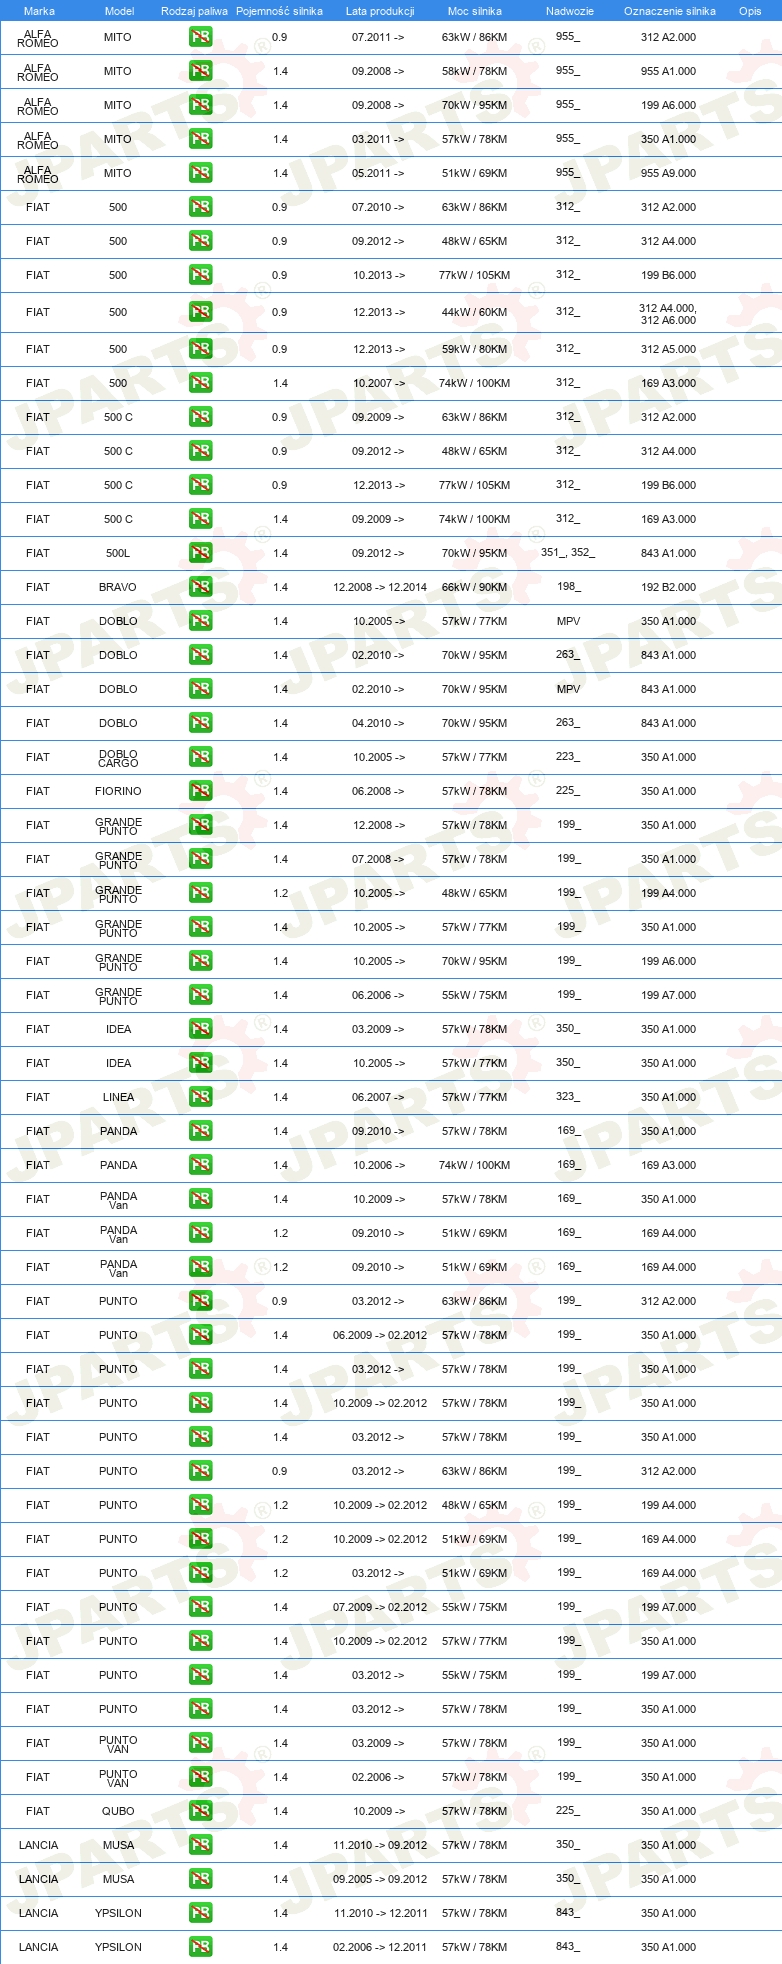Click fuel icon in Fiat Qubo row
This screenshot has height=1964, width=782.
(x=200, y=1811)
